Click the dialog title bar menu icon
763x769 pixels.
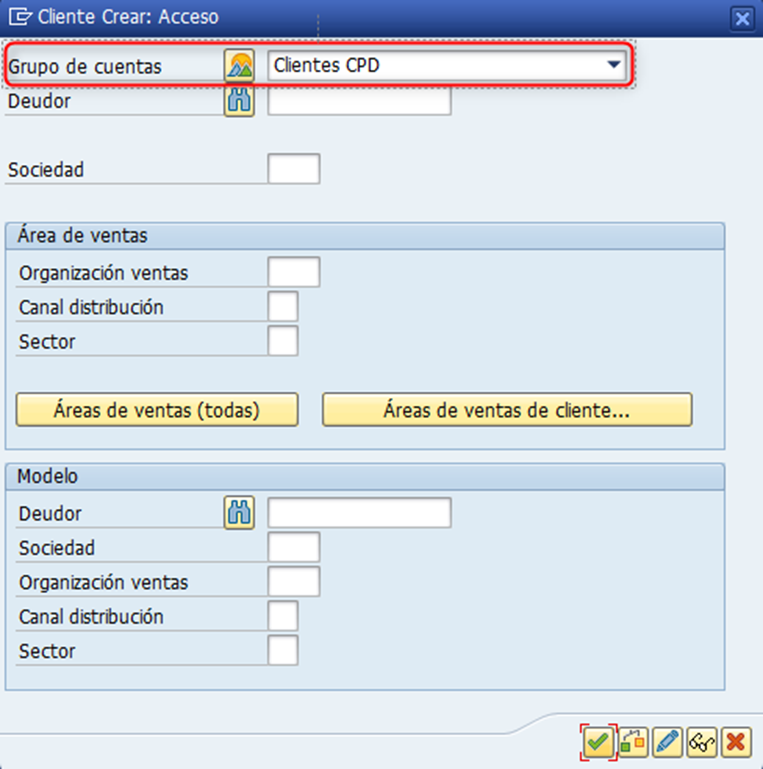(x=20, y=17)
